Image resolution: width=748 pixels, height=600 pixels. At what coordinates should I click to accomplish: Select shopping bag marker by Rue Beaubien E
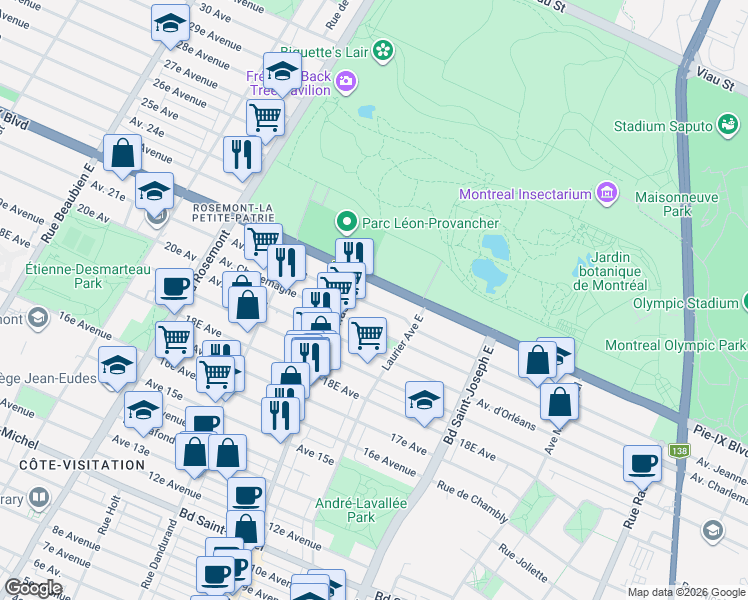(x=123, y=153)
